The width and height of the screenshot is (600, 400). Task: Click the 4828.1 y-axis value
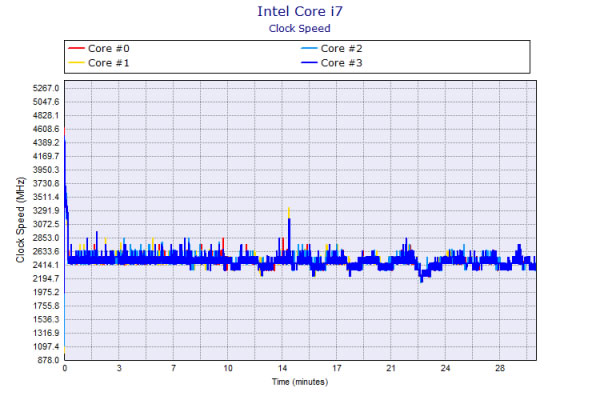(x=46, y=116)
